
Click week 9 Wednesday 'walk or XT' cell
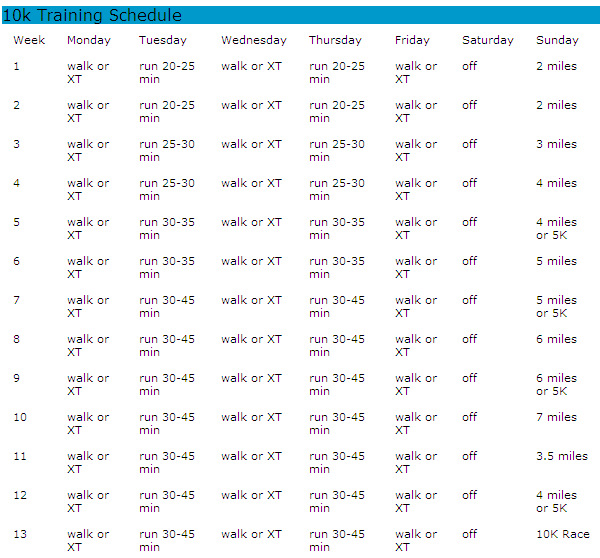[251, 379]
